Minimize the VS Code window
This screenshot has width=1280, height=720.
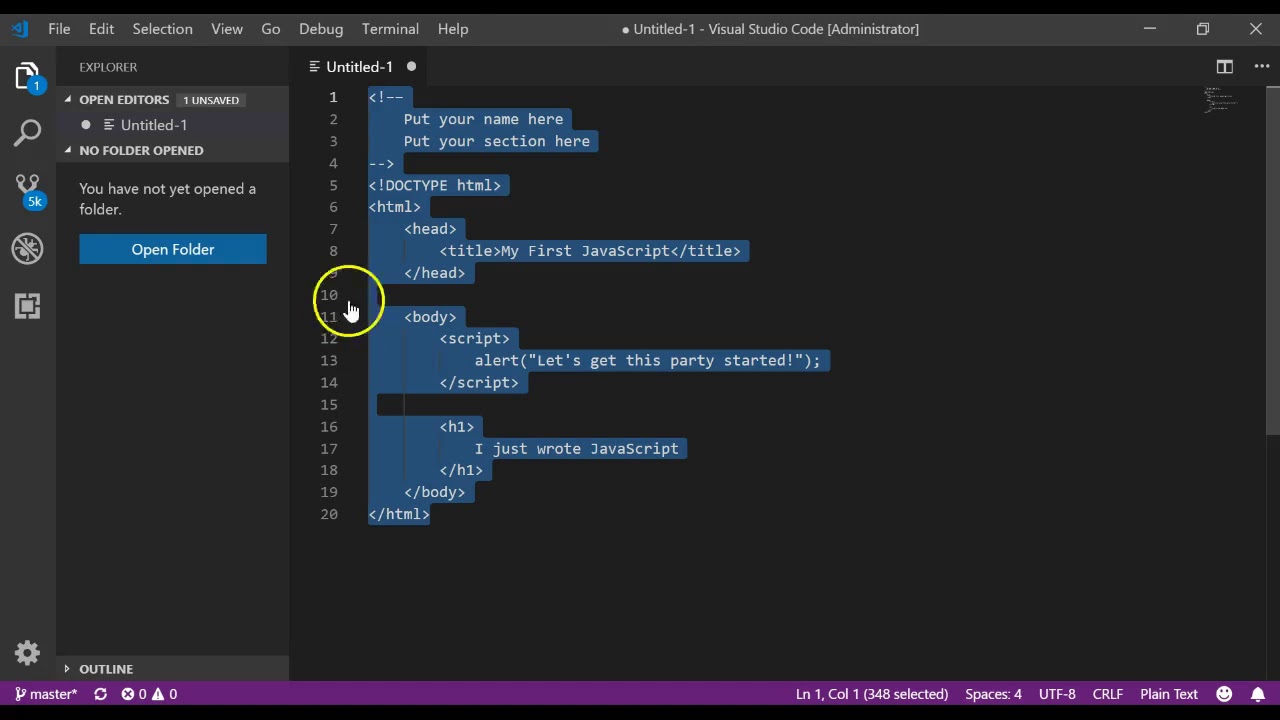tap(1150, 29)
